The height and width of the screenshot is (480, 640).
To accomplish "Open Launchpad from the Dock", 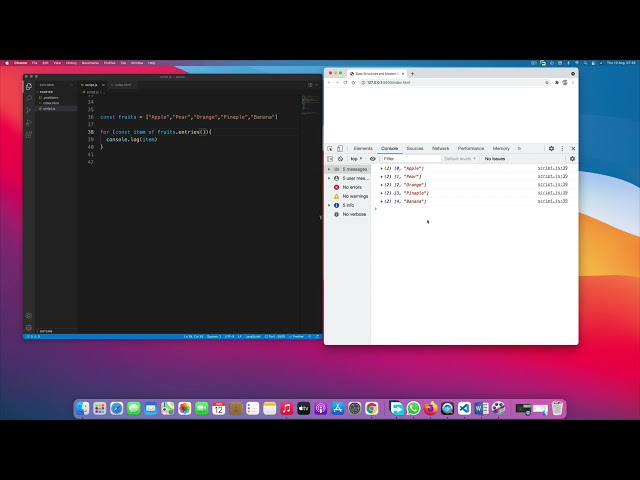I will [x=100, y=408].
